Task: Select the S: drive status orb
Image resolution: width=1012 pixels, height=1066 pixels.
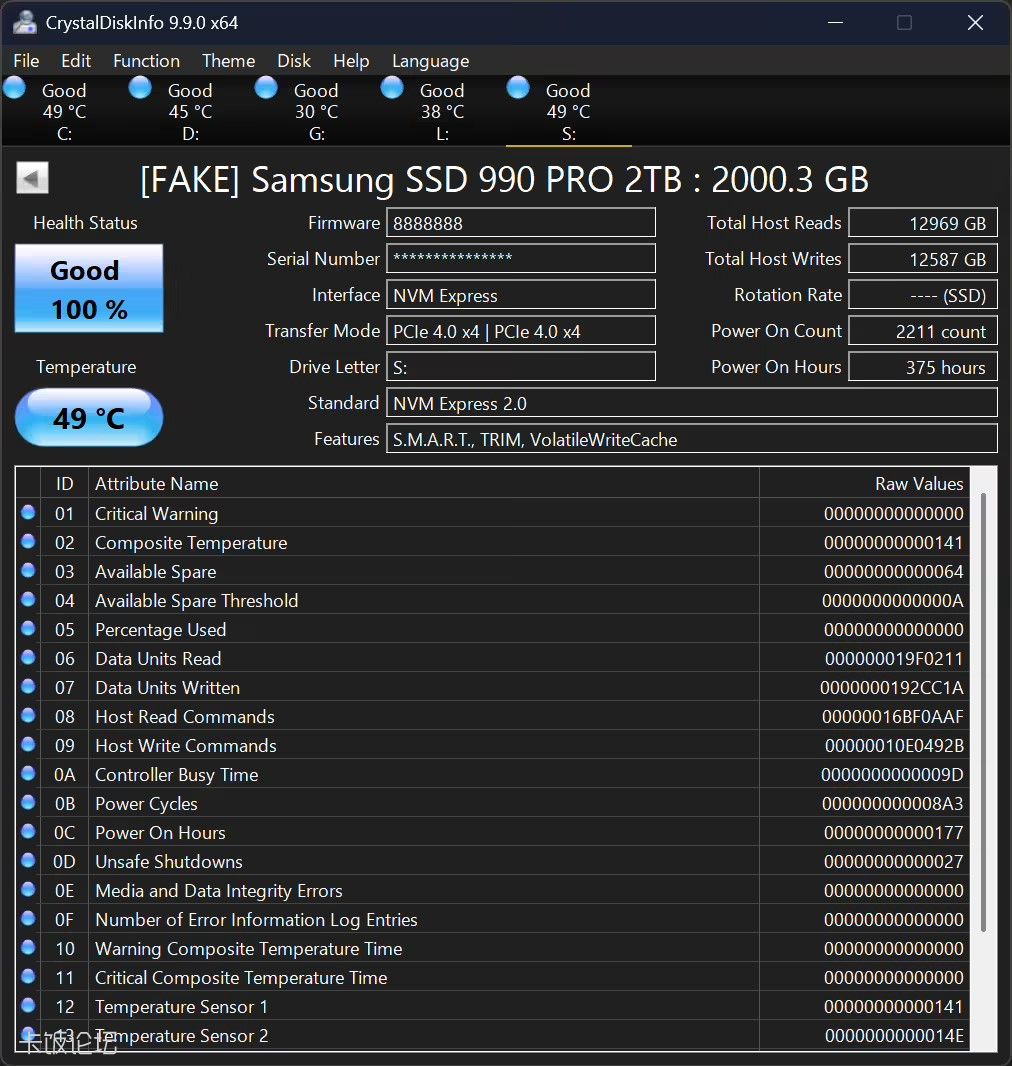Action: coord(518,88)
